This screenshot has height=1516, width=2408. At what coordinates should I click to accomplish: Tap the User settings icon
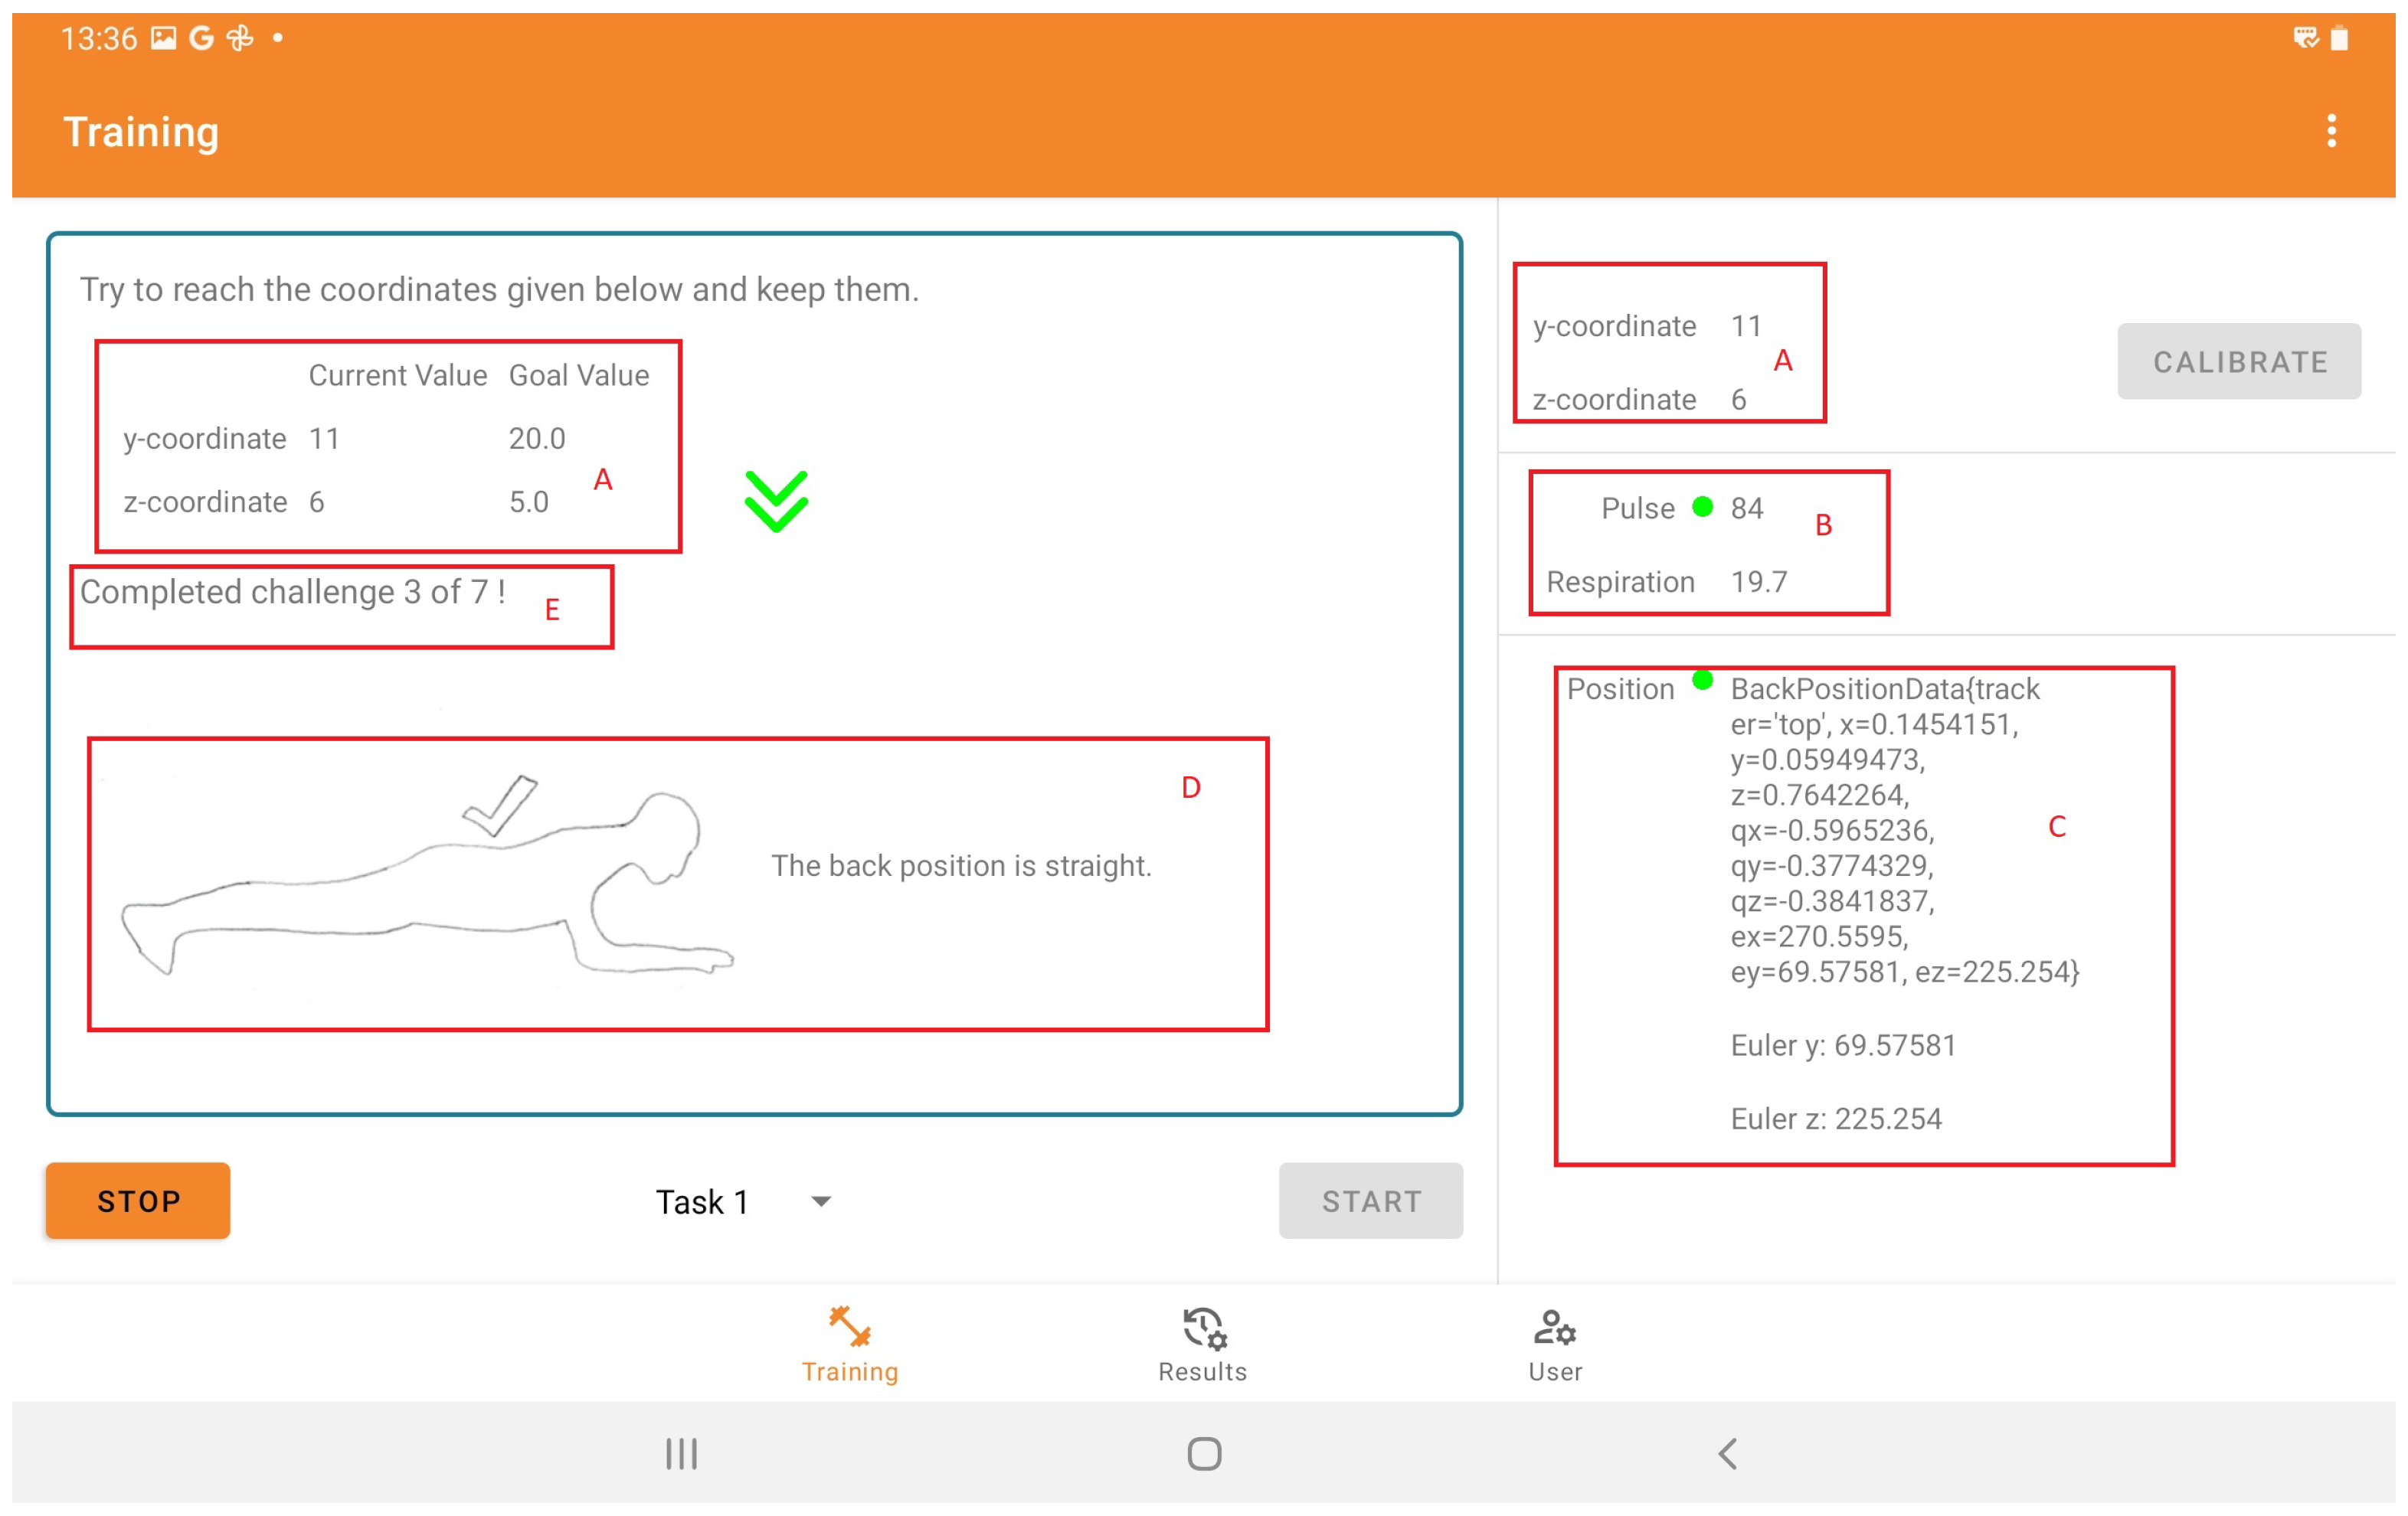click(x=1554, y=1328)
